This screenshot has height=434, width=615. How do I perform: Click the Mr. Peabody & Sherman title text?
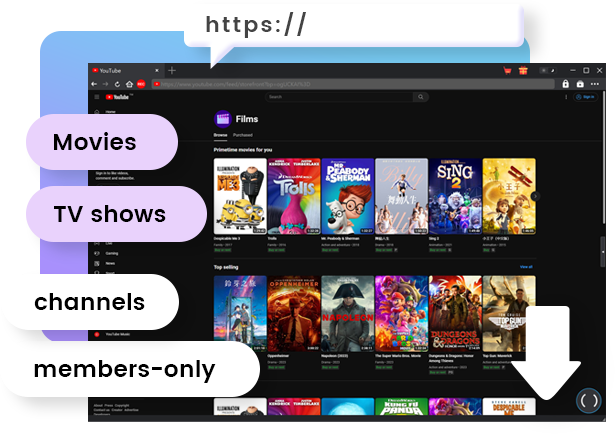pyautogui.click(x=340, y=238)
